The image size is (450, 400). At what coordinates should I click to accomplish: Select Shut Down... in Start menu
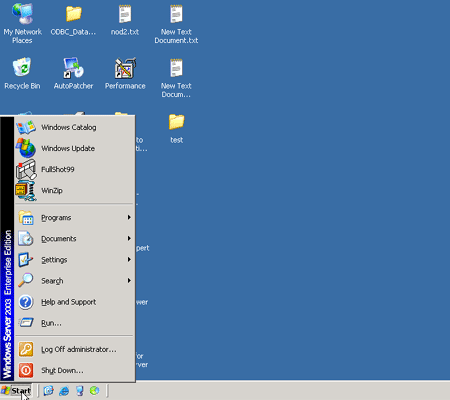75,370
